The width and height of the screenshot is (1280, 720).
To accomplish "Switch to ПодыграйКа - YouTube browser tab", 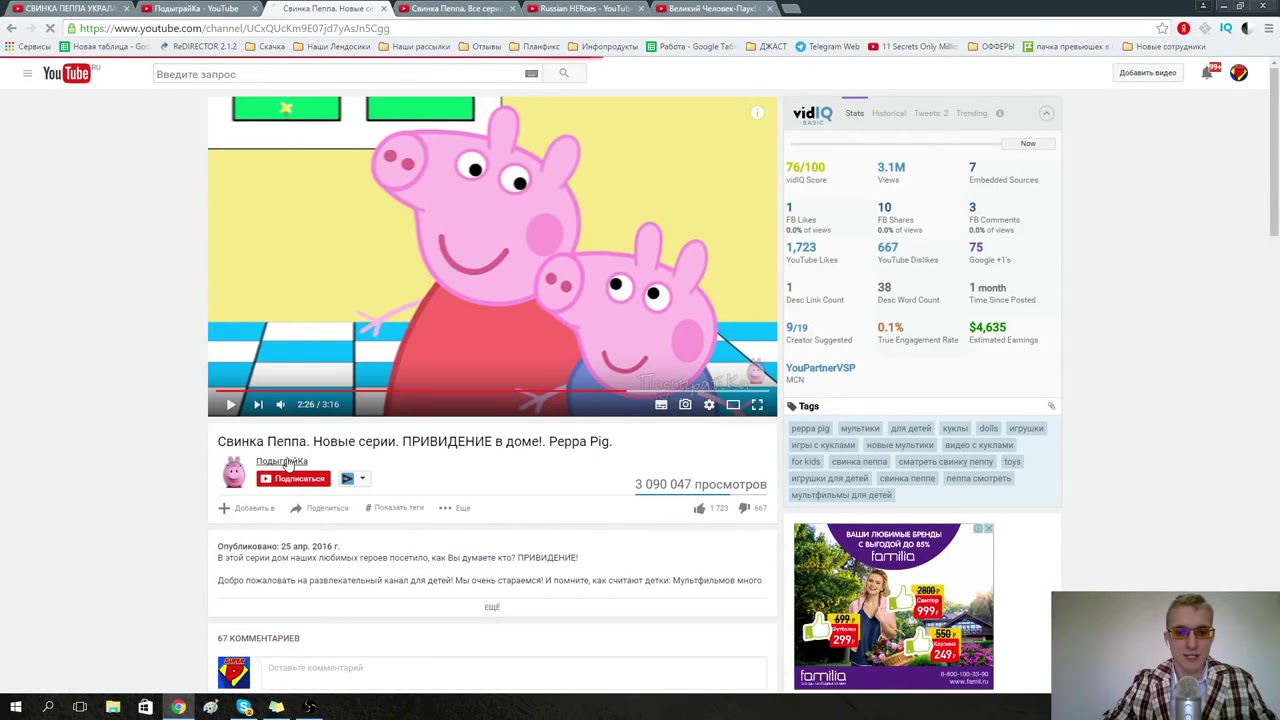I will [x=196, y=8].
